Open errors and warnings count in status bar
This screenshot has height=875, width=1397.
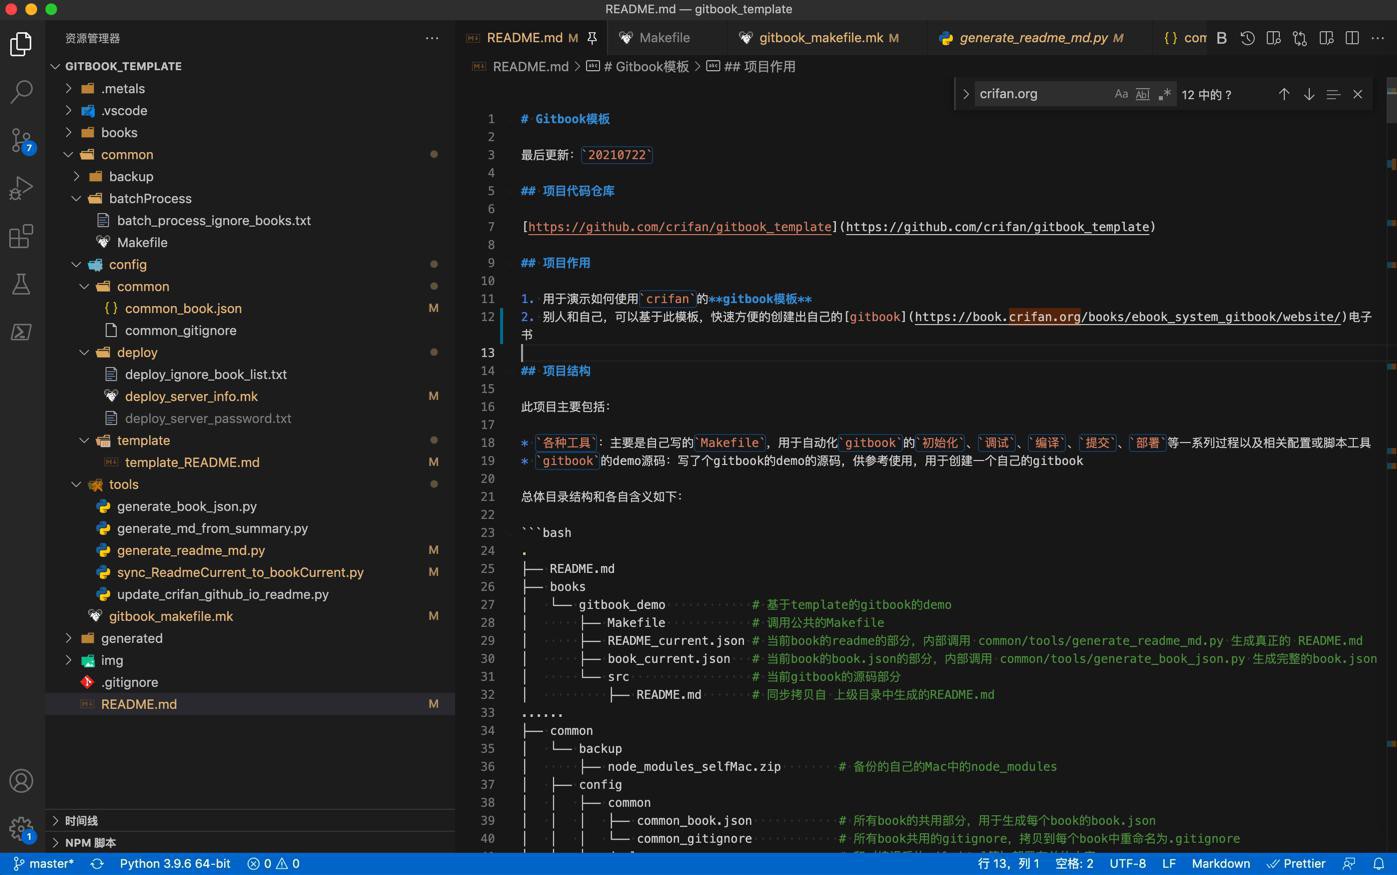pos(273,864)
